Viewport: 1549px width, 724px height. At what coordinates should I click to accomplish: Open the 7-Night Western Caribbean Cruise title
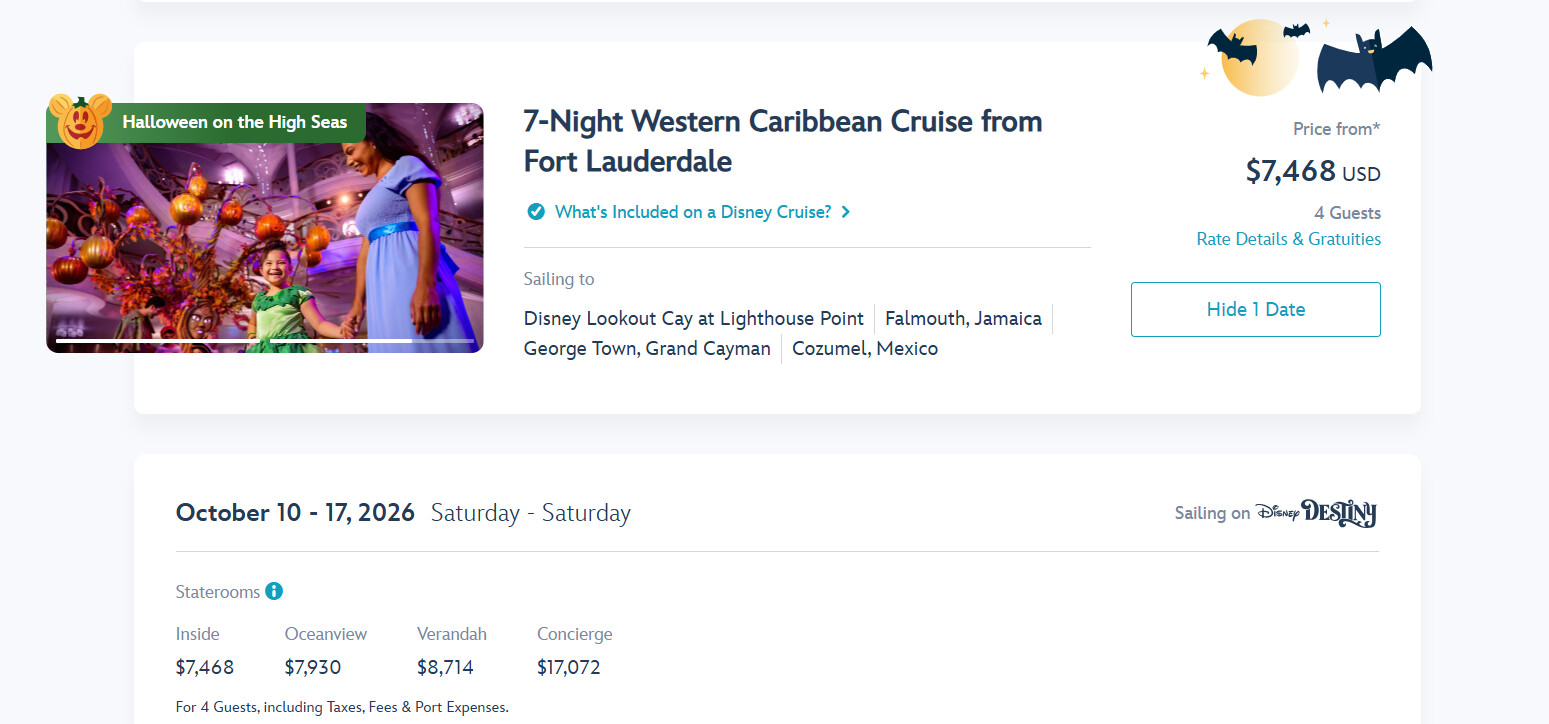(x=782, y=141)
